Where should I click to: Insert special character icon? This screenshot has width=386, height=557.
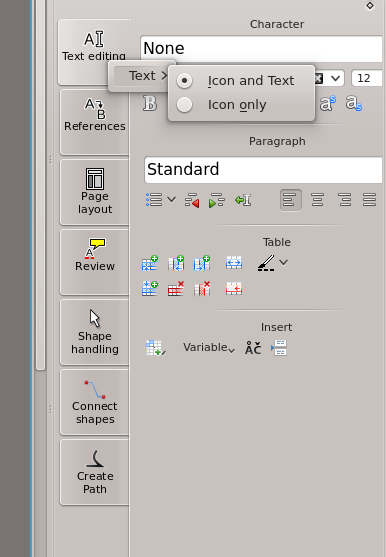coord(253,348)
